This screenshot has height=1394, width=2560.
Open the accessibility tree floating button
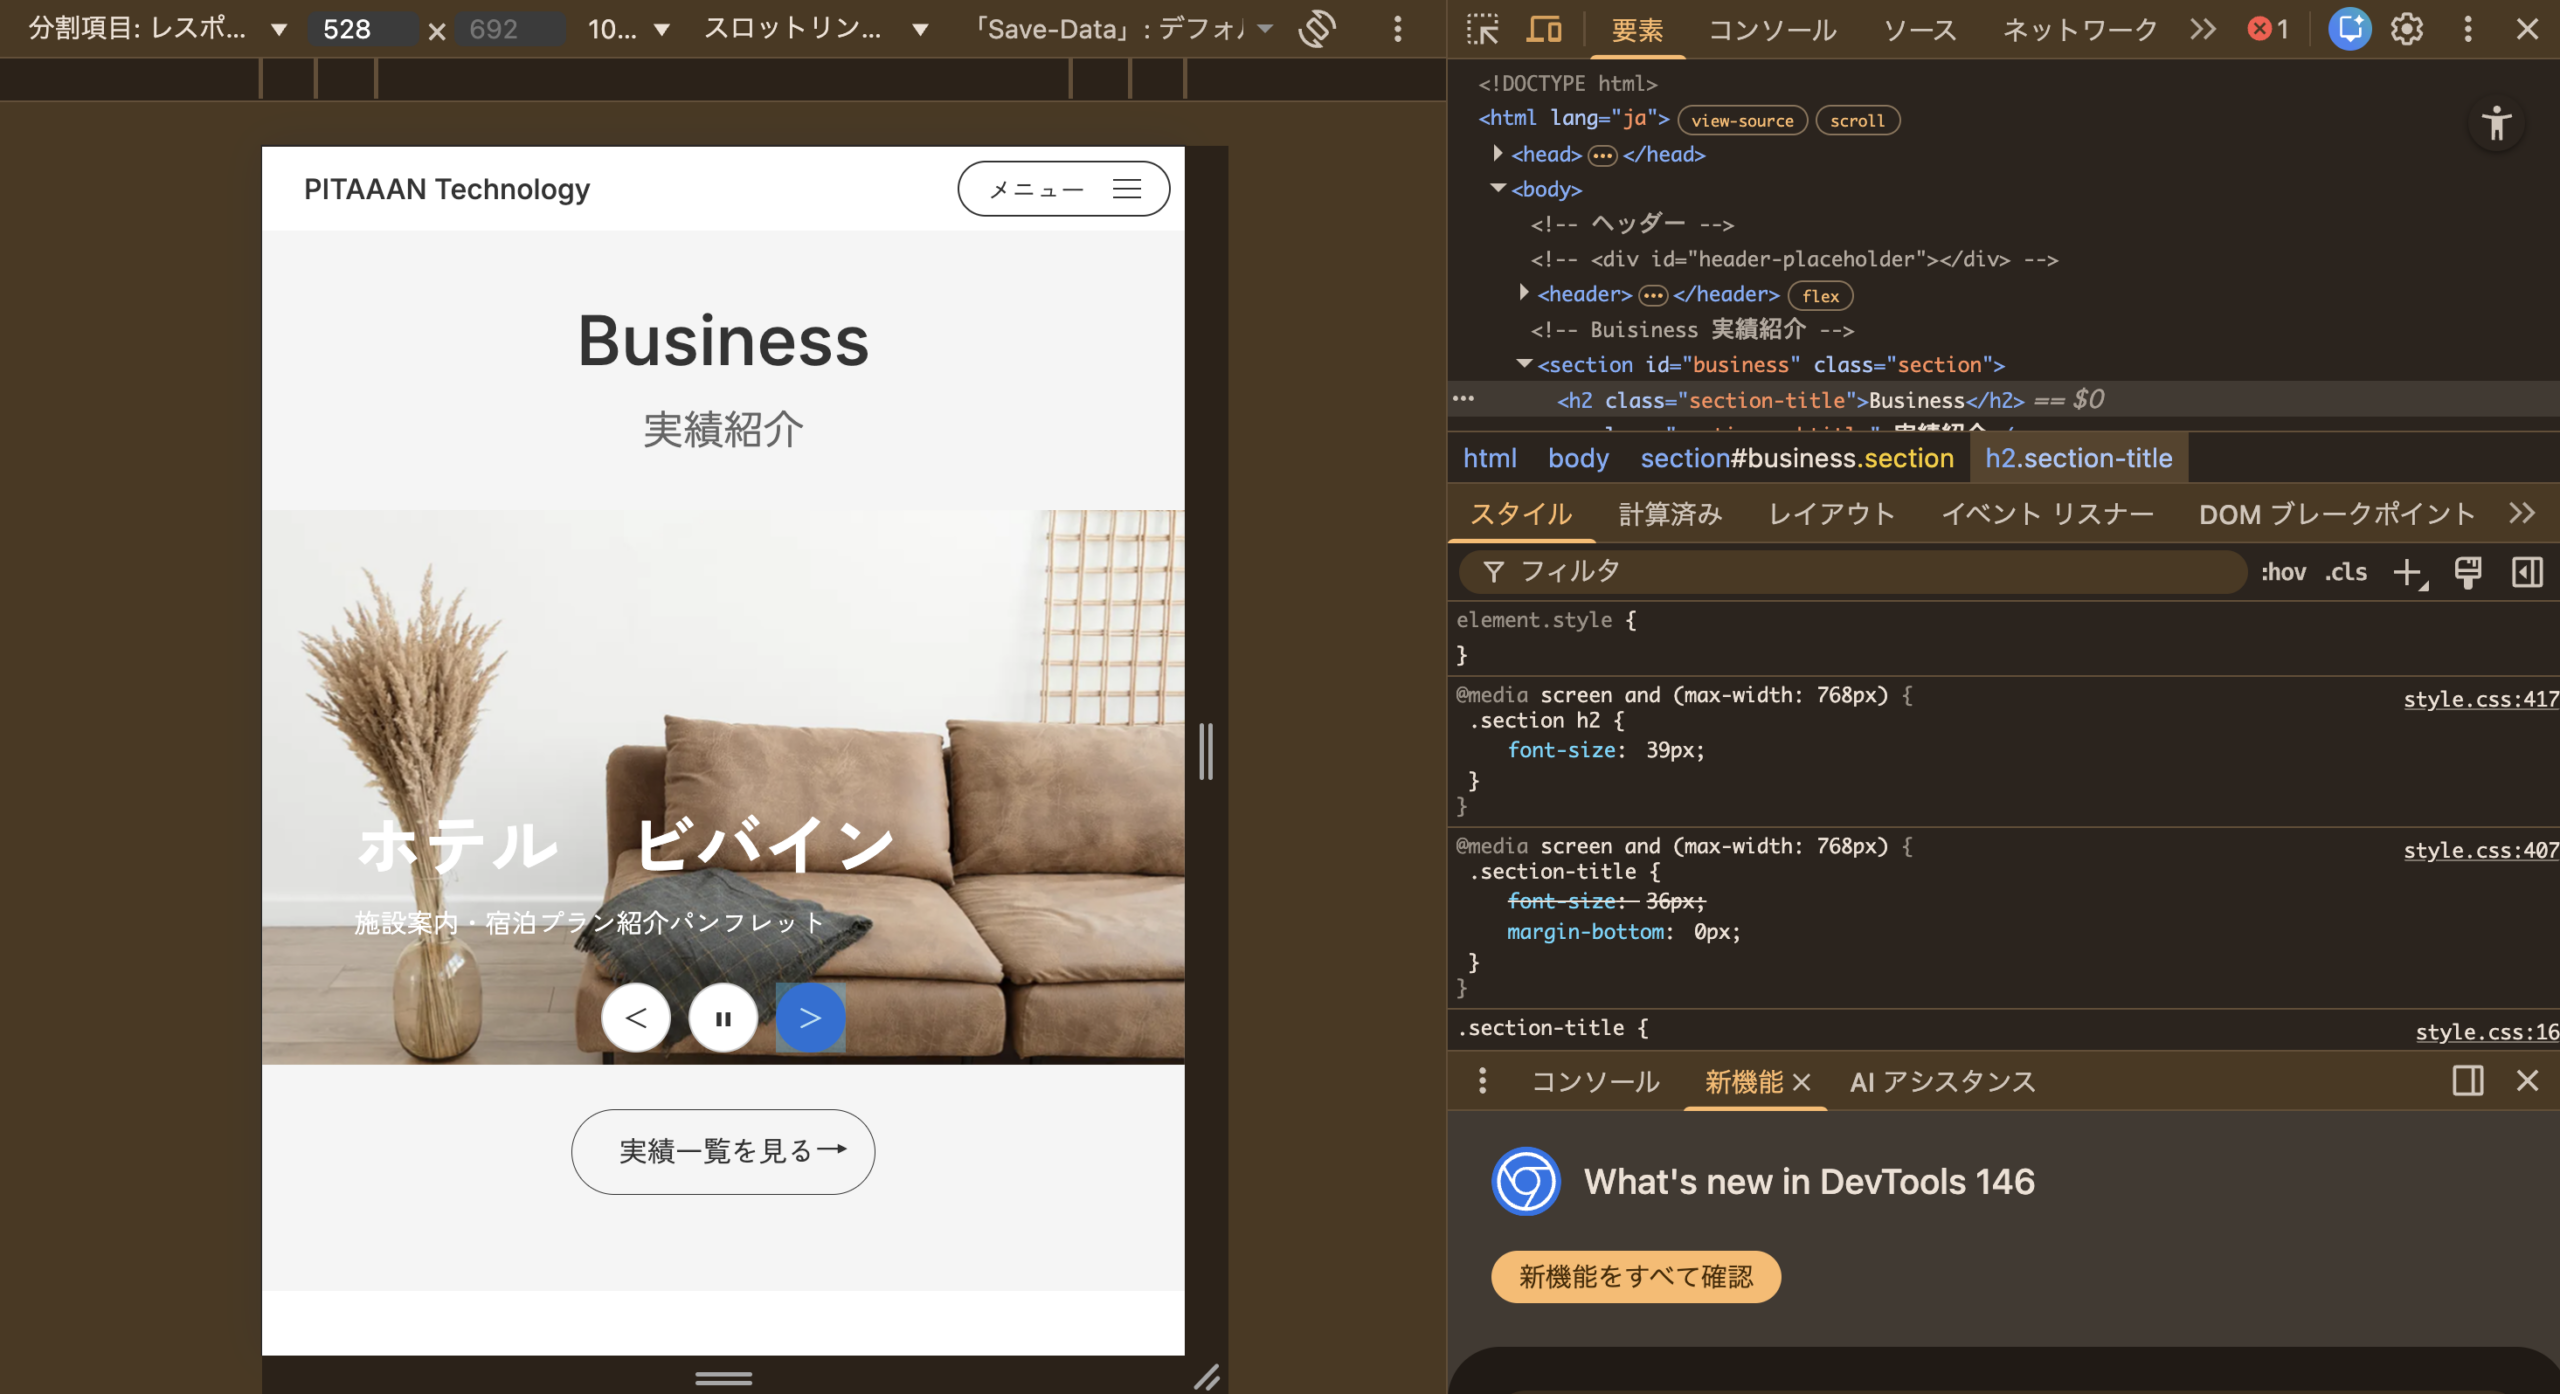click(2496, 124)
